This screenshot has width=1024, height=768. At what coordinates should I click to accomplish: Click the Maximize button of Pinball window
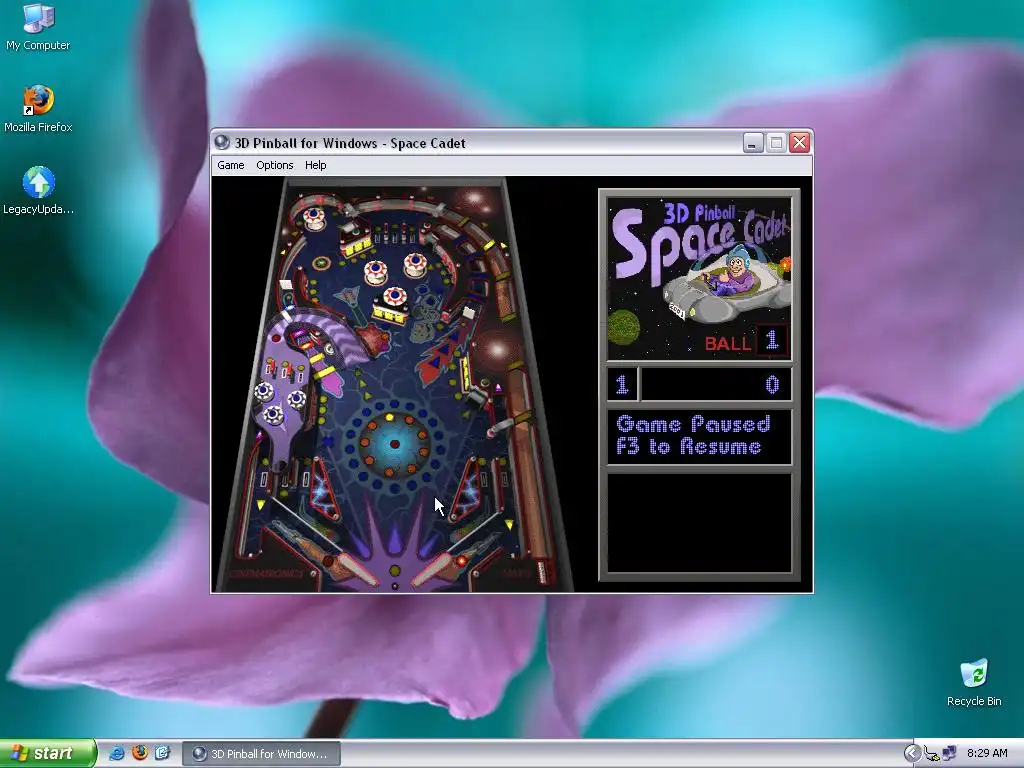(x=776, y=142)
